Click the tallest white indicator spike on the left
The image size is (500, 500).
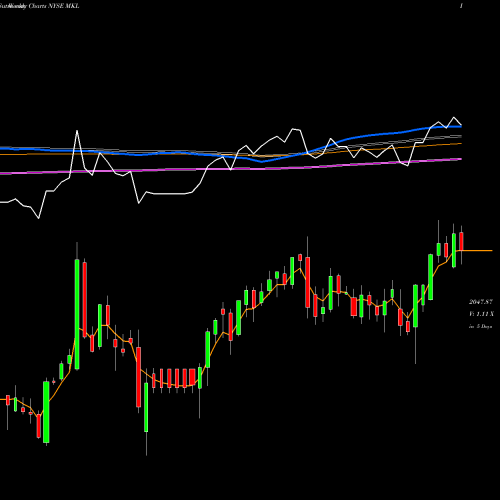pyautogui.click(x=77, y=132)
